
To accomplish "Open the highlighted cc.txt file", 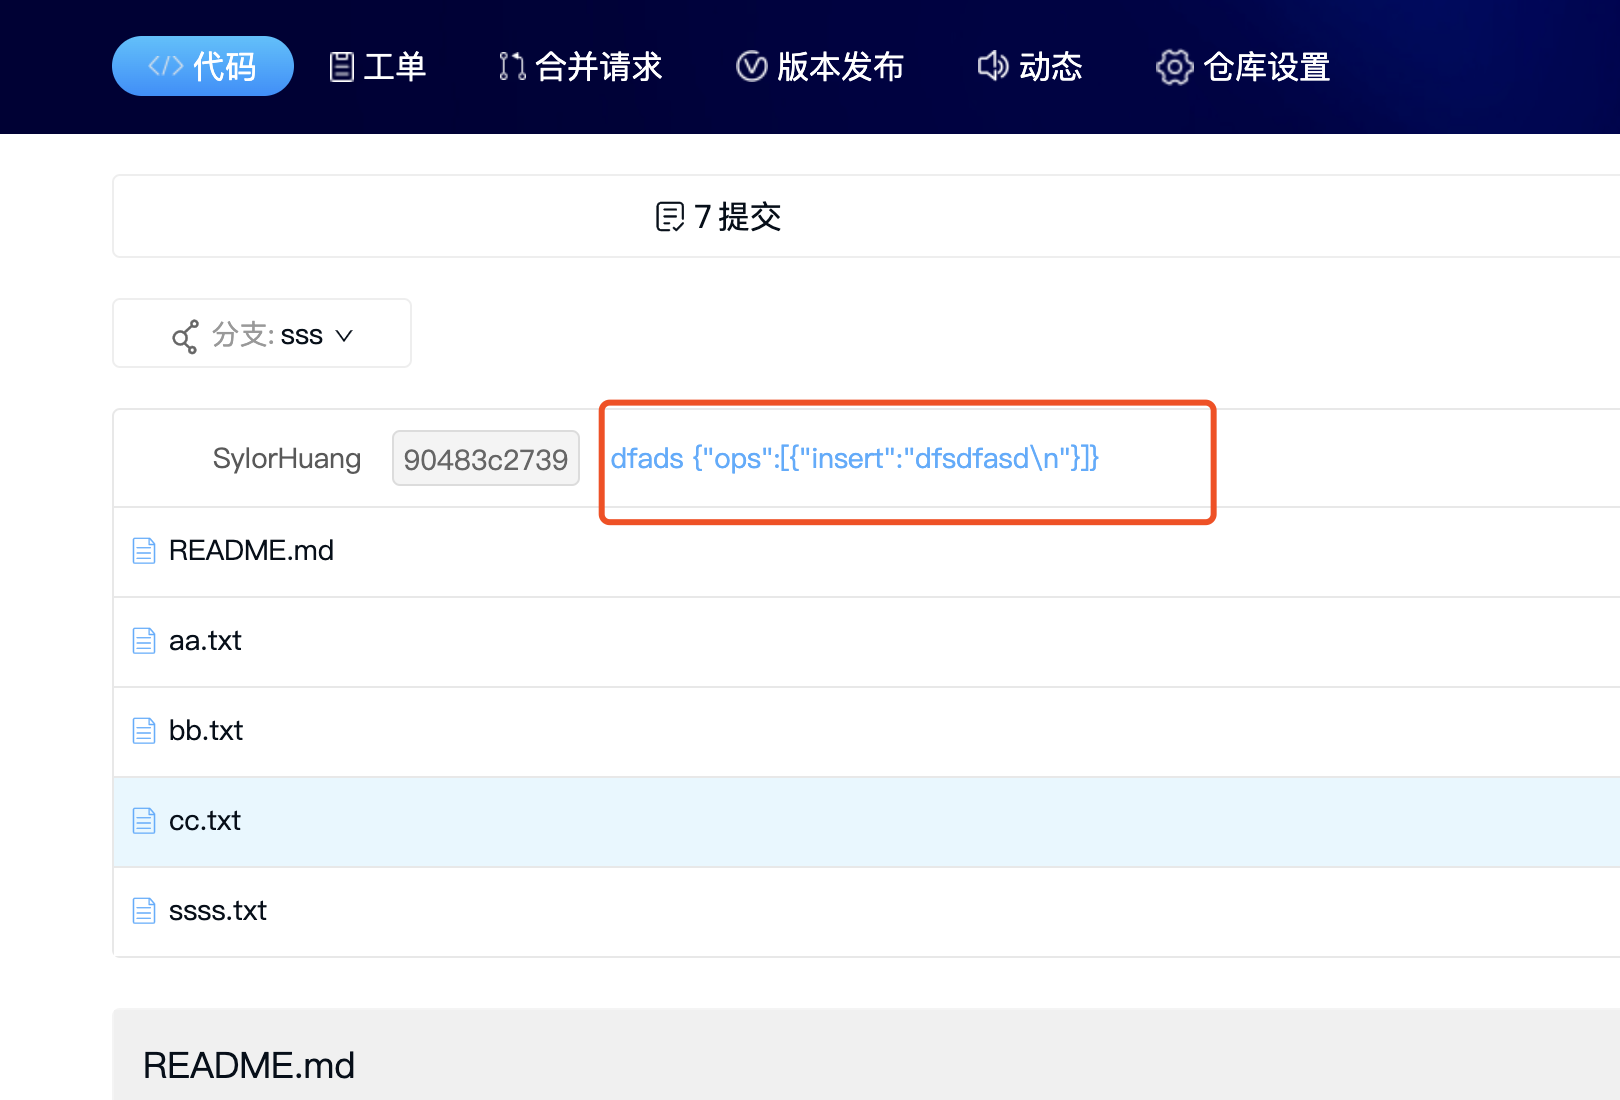I will coord(205,820).
